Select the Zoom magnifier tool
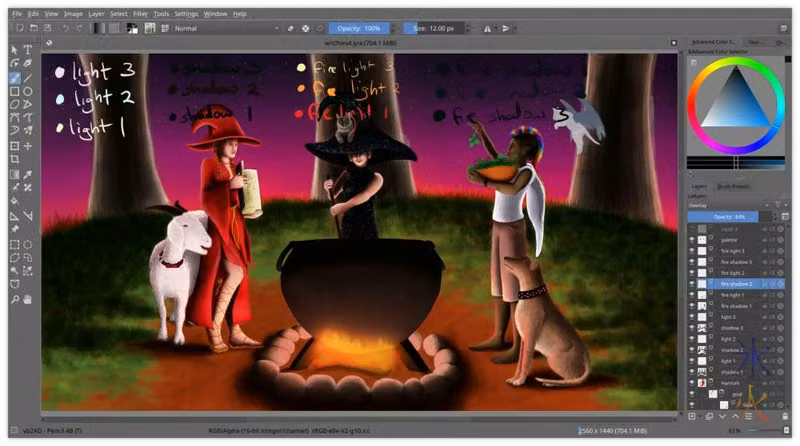This screenshot has width=800, height=446. point(14,300)
